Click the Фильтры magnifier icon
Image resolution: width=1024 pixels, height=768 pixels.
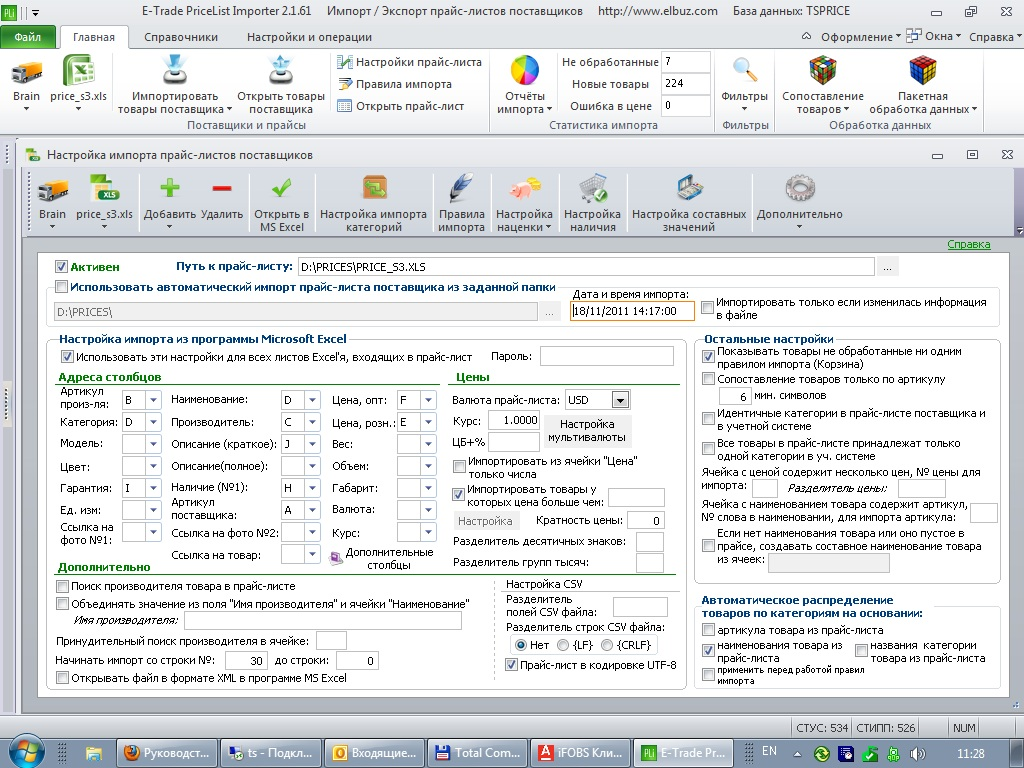coord(744,71)
